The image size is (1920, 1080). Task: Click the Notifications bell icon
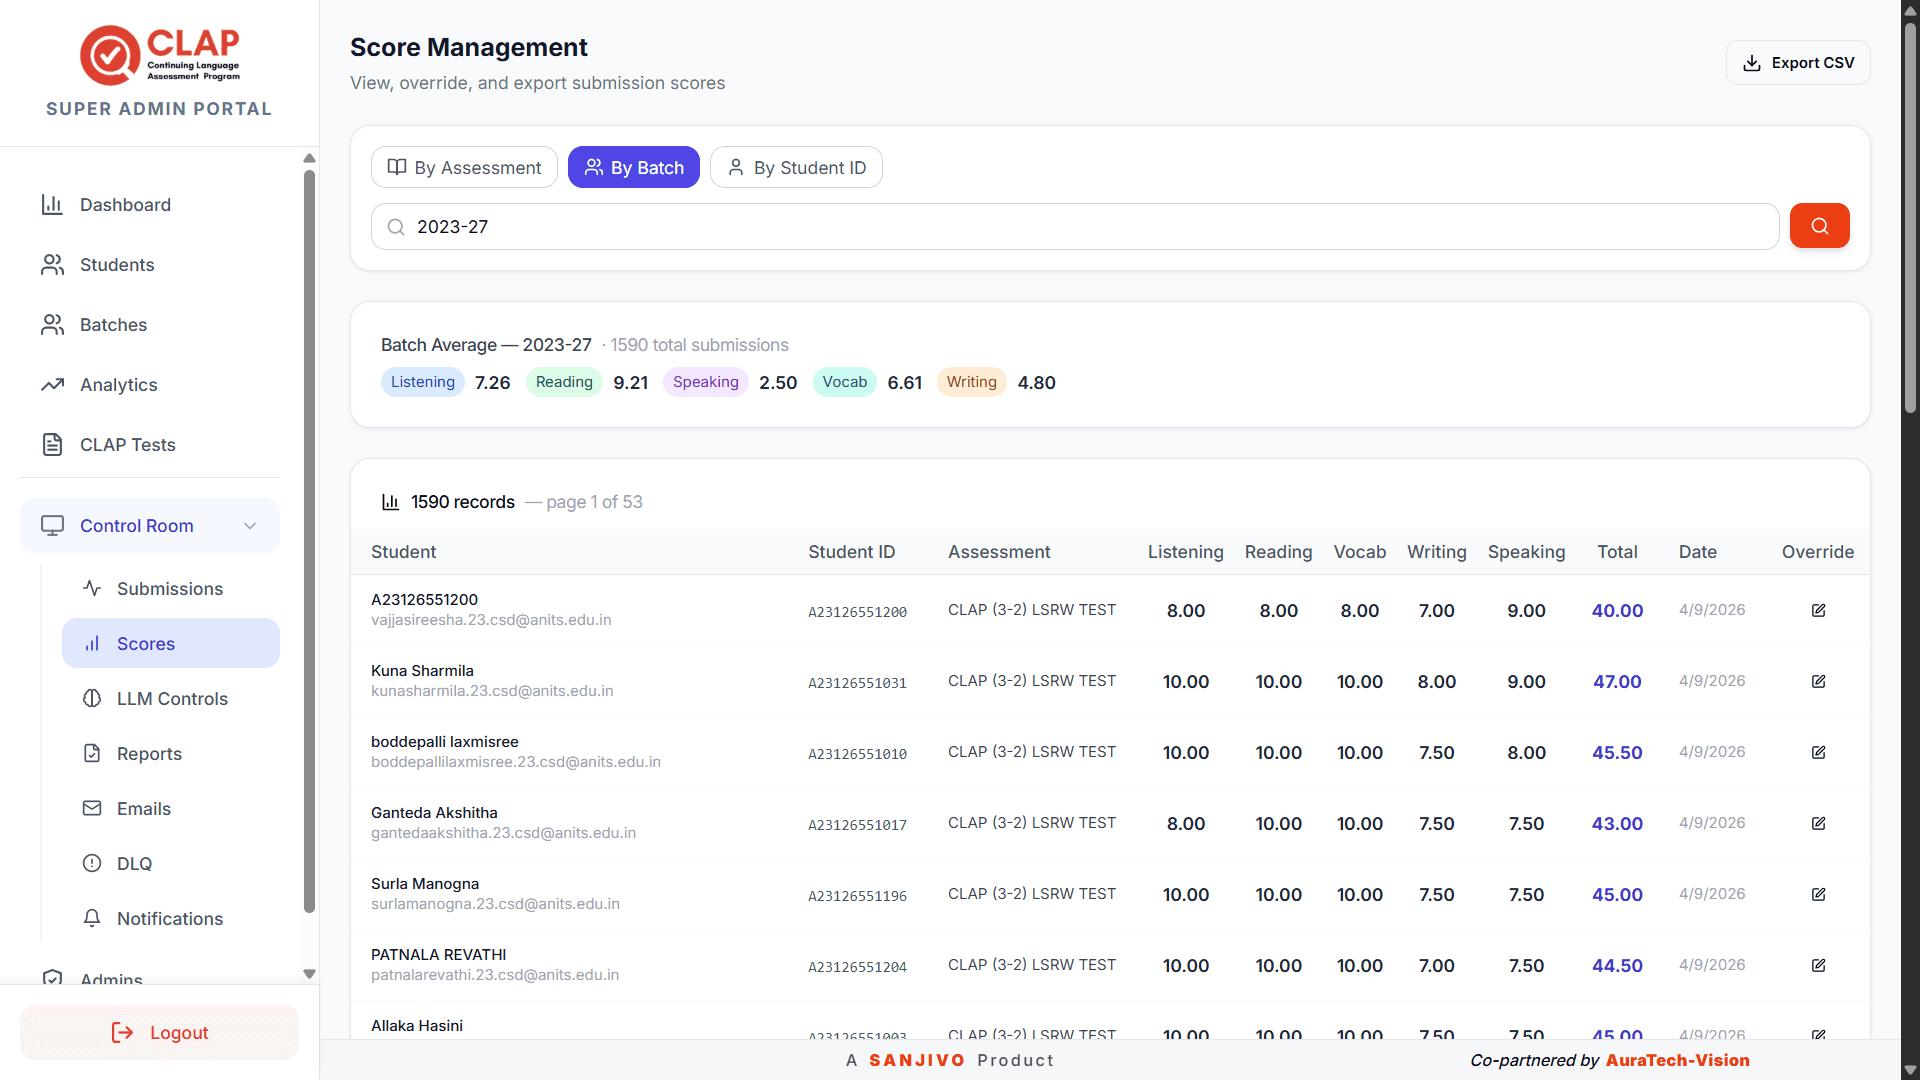click(x=92, y=919)
